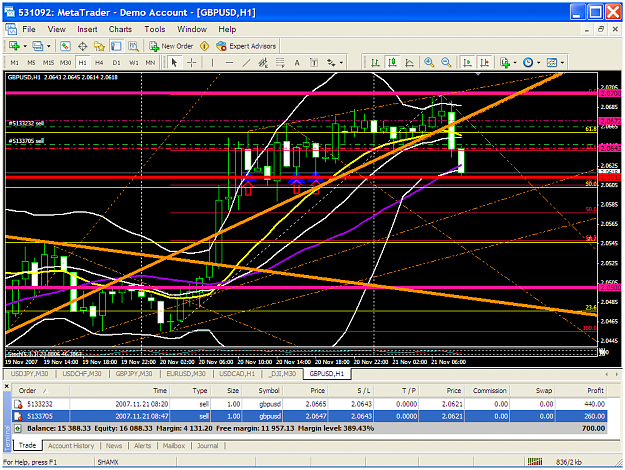
Task: Open the File menu
Action: [x=29, y=29]
